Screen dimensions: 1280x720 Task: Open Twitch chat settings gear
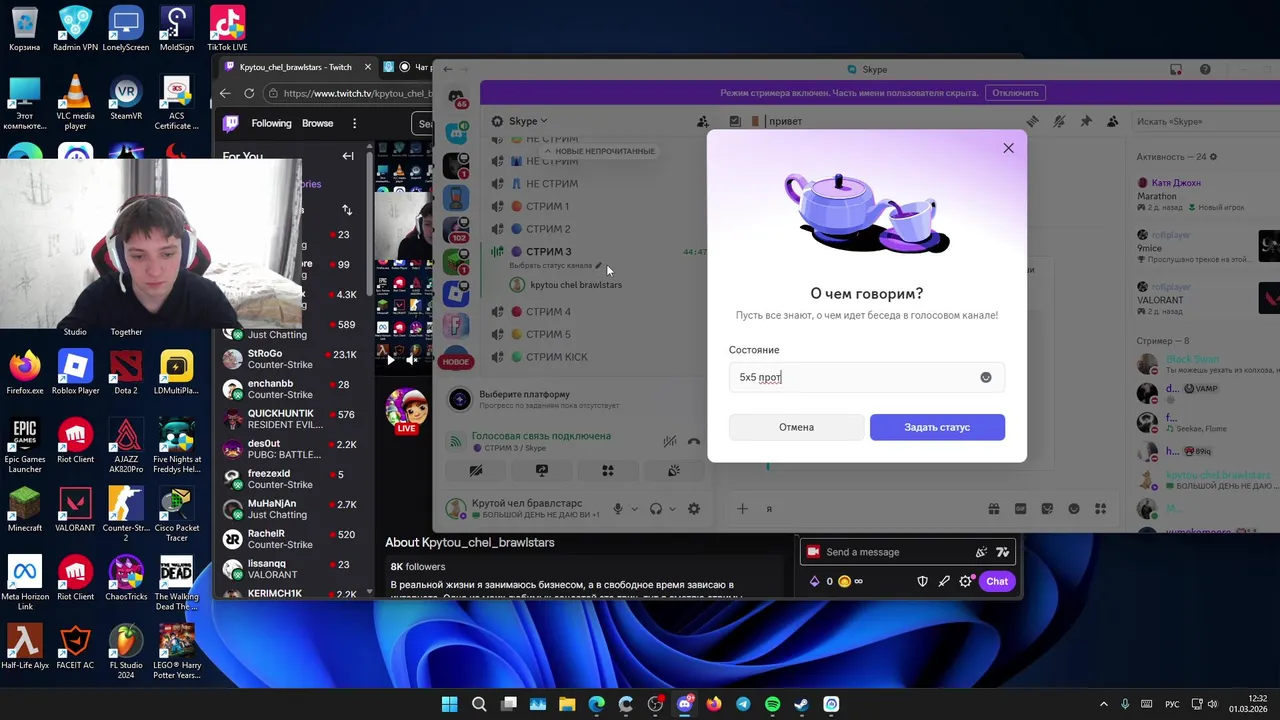tap(965, 581)
